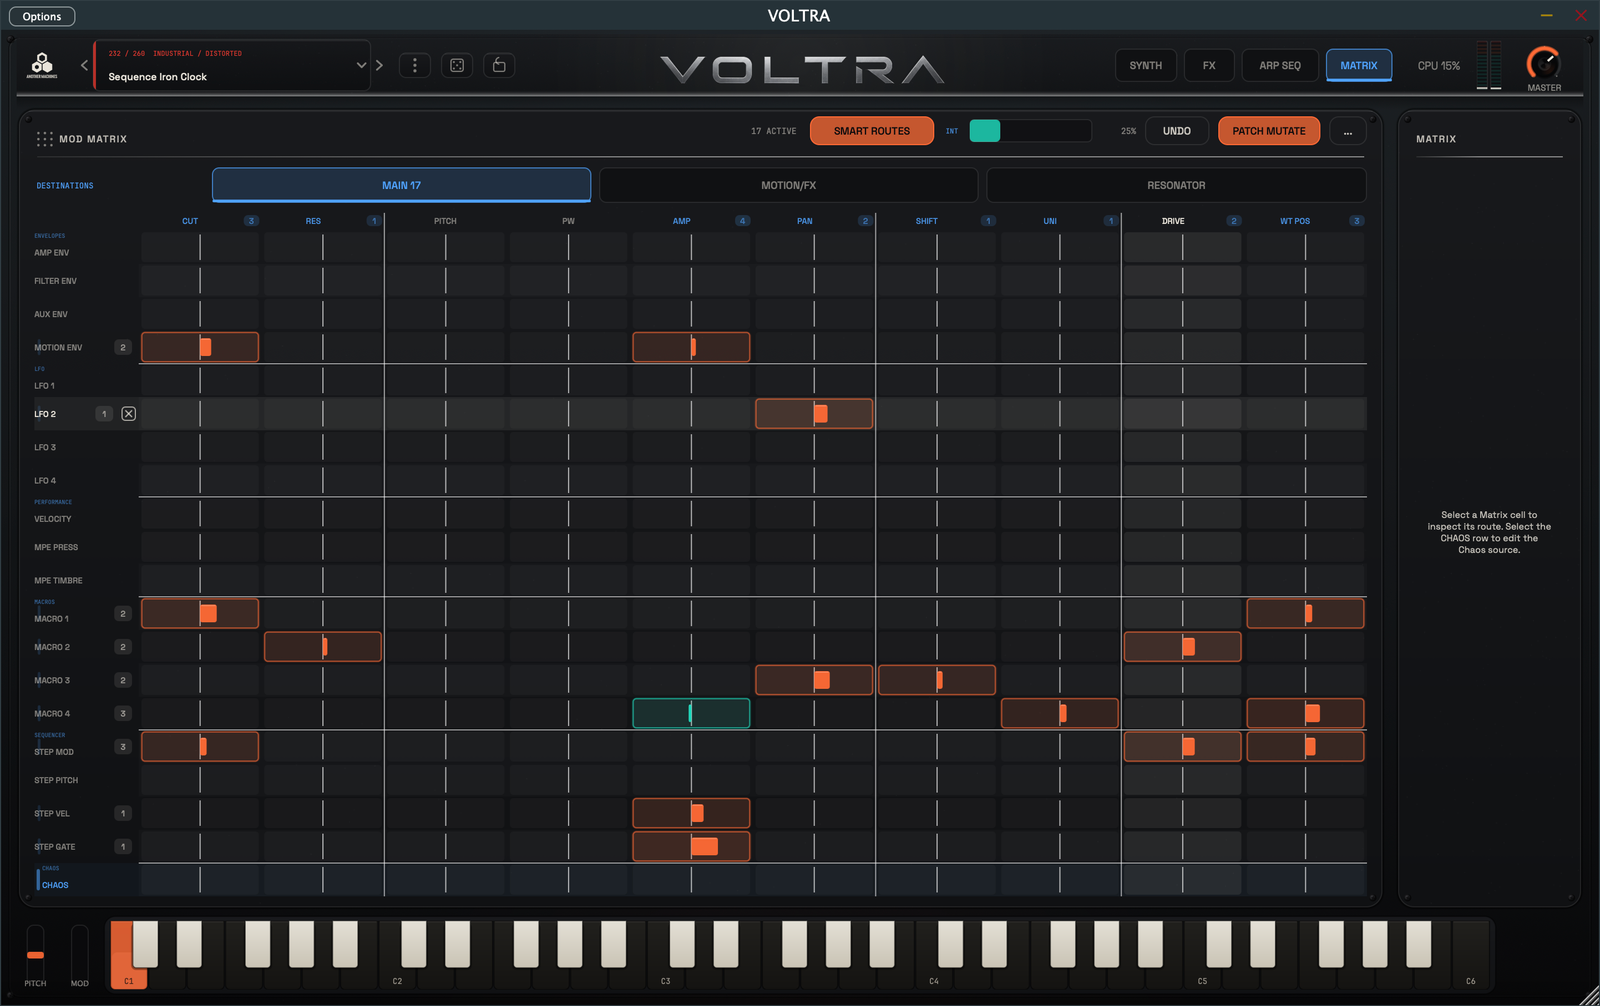Select the MOTION ENV to AMP route cell

691,347
